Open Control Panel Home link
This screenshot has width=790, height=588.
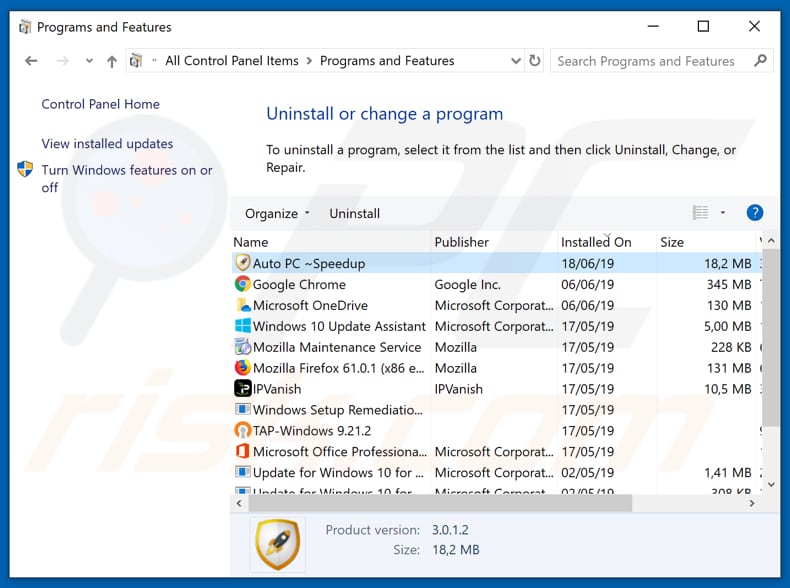point(100,104)
